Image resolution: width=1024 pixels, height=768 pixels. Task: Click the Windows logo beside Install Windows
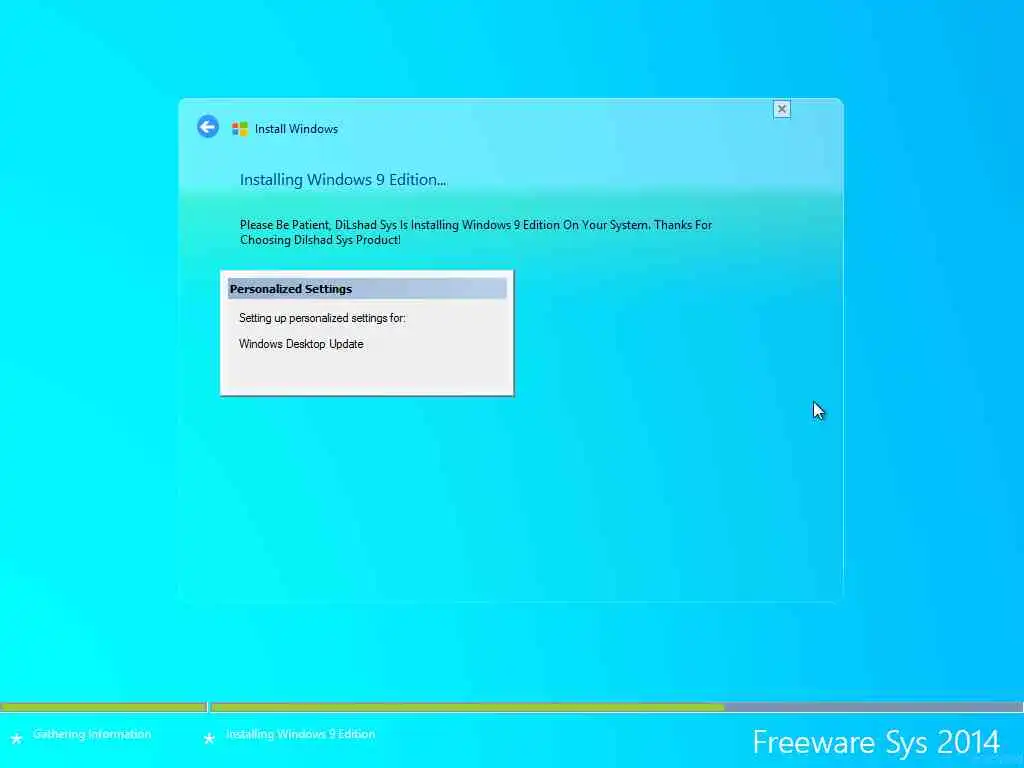240,129
